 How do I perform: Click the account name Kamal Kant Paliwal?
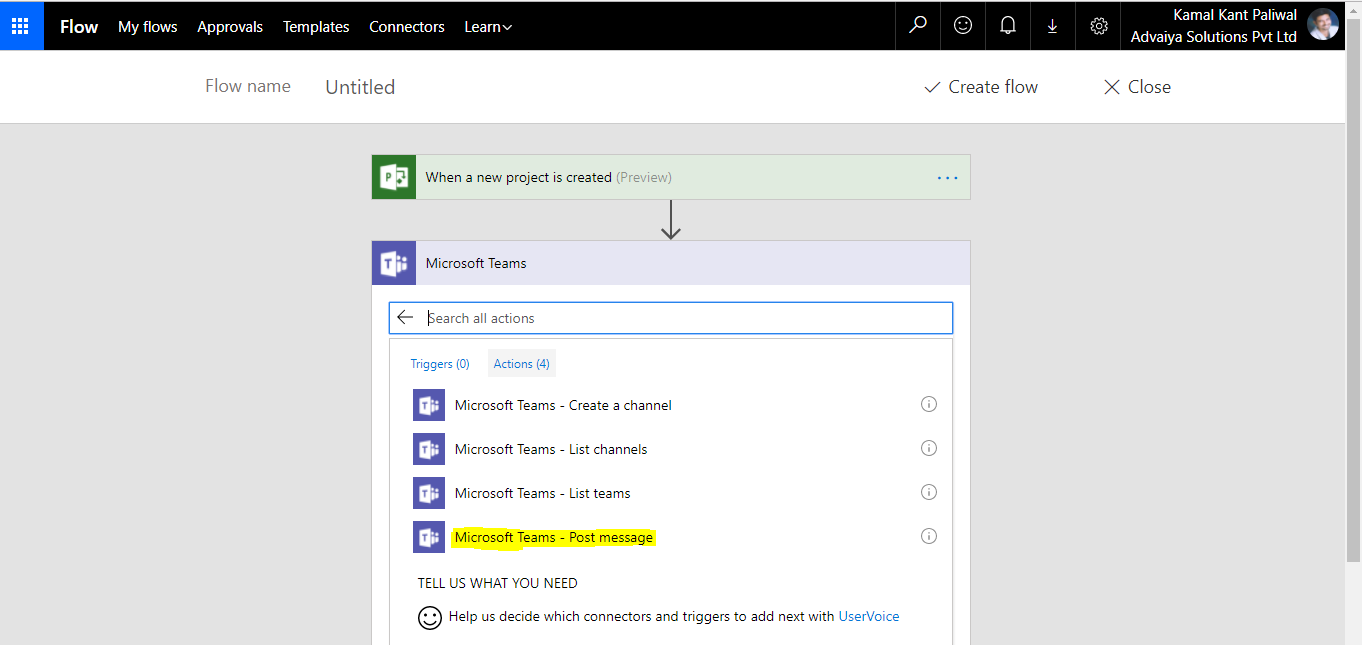1235,15
